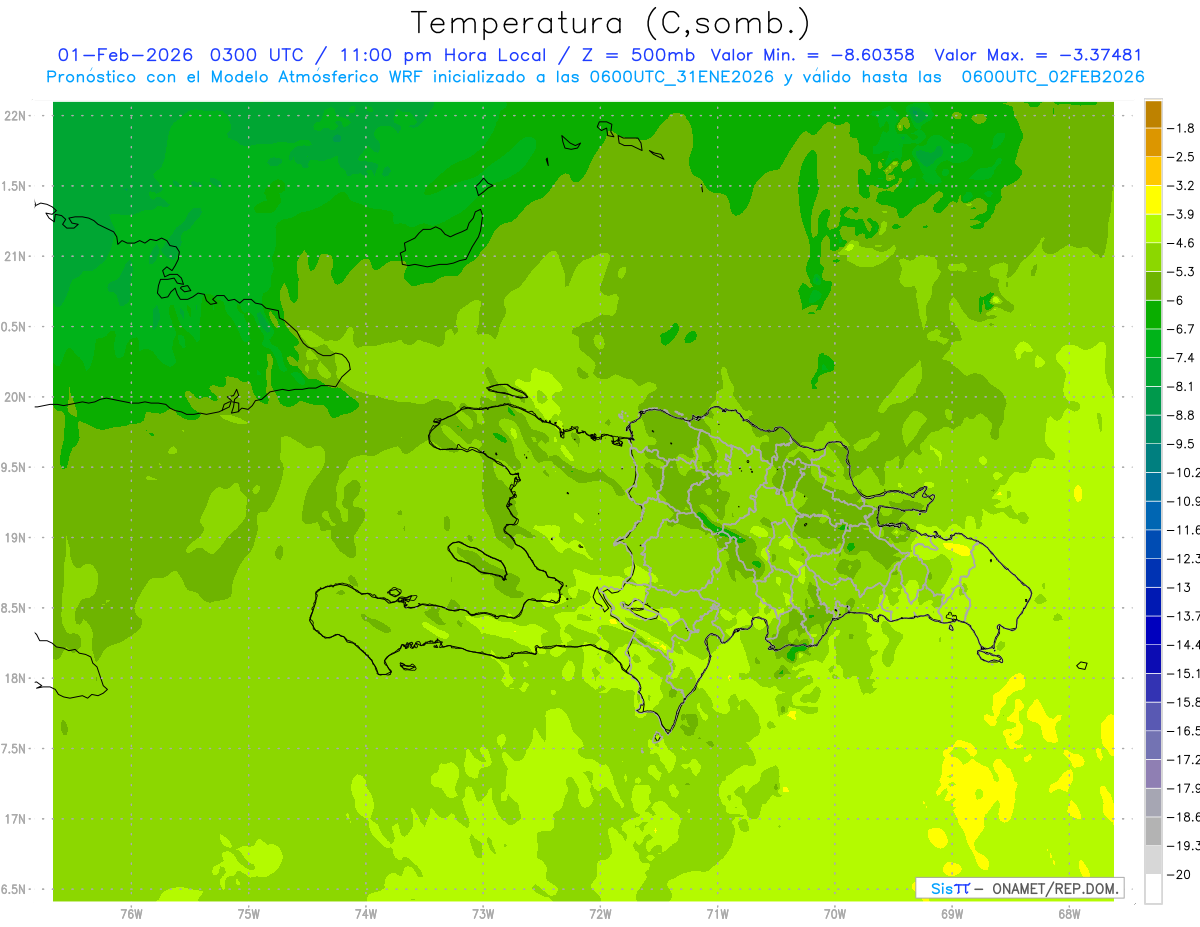Click the "-8.8" colorbar value

click(x=1181, y=415)
